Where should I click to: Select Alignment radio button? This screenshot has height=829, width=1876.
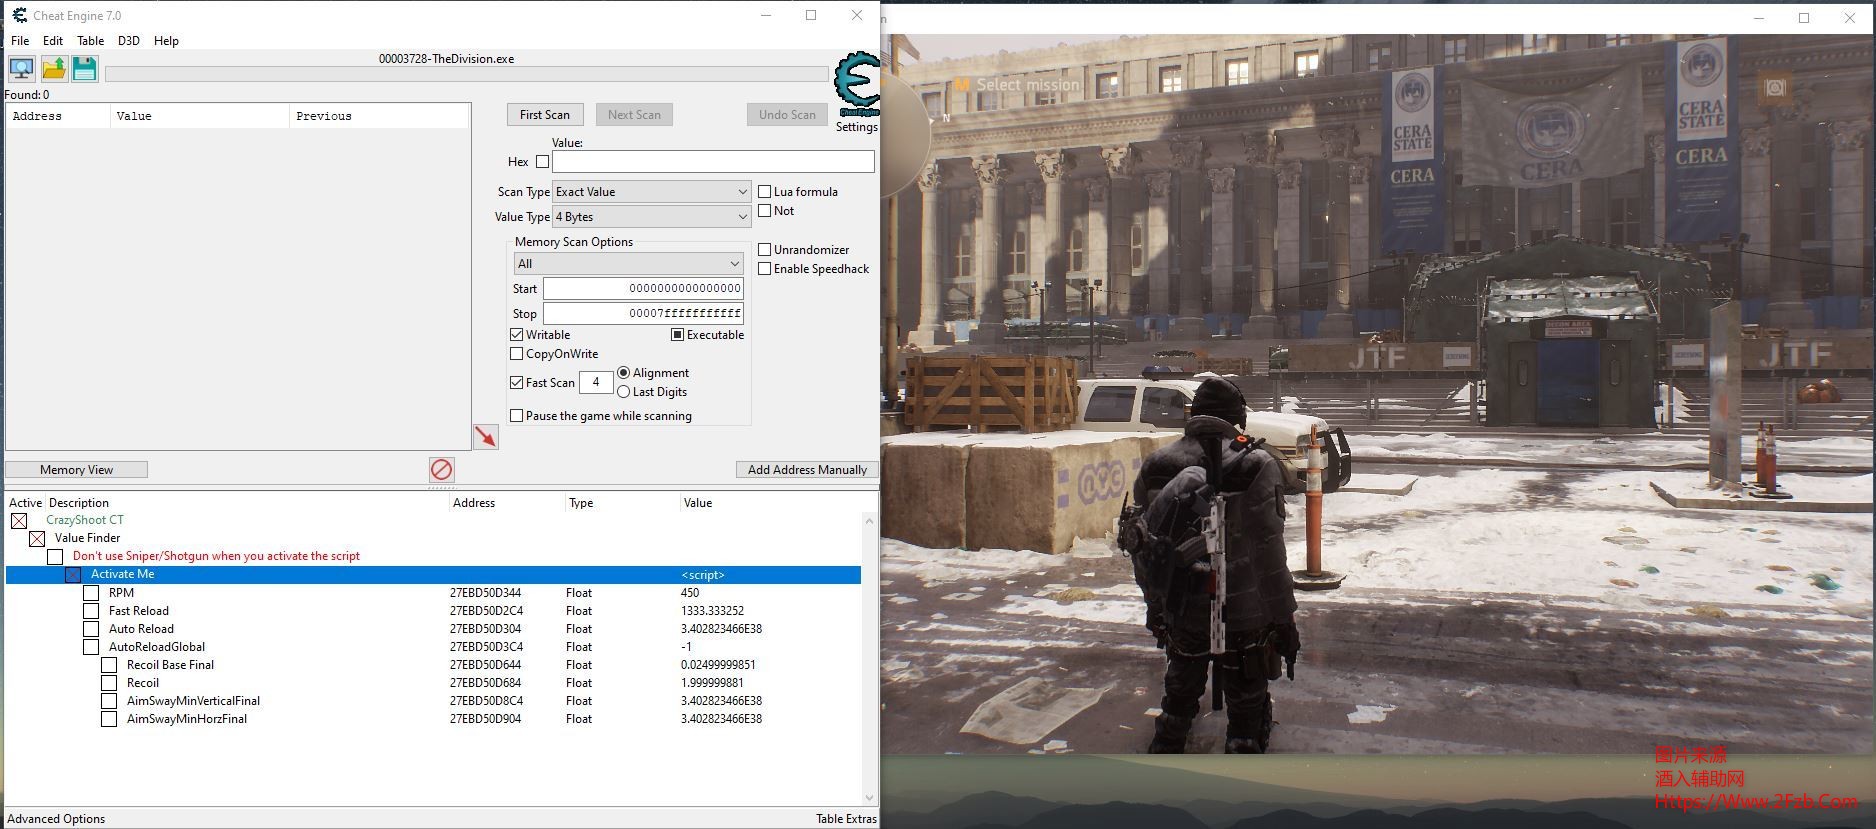pyautogui.click(x=624, y=372)
